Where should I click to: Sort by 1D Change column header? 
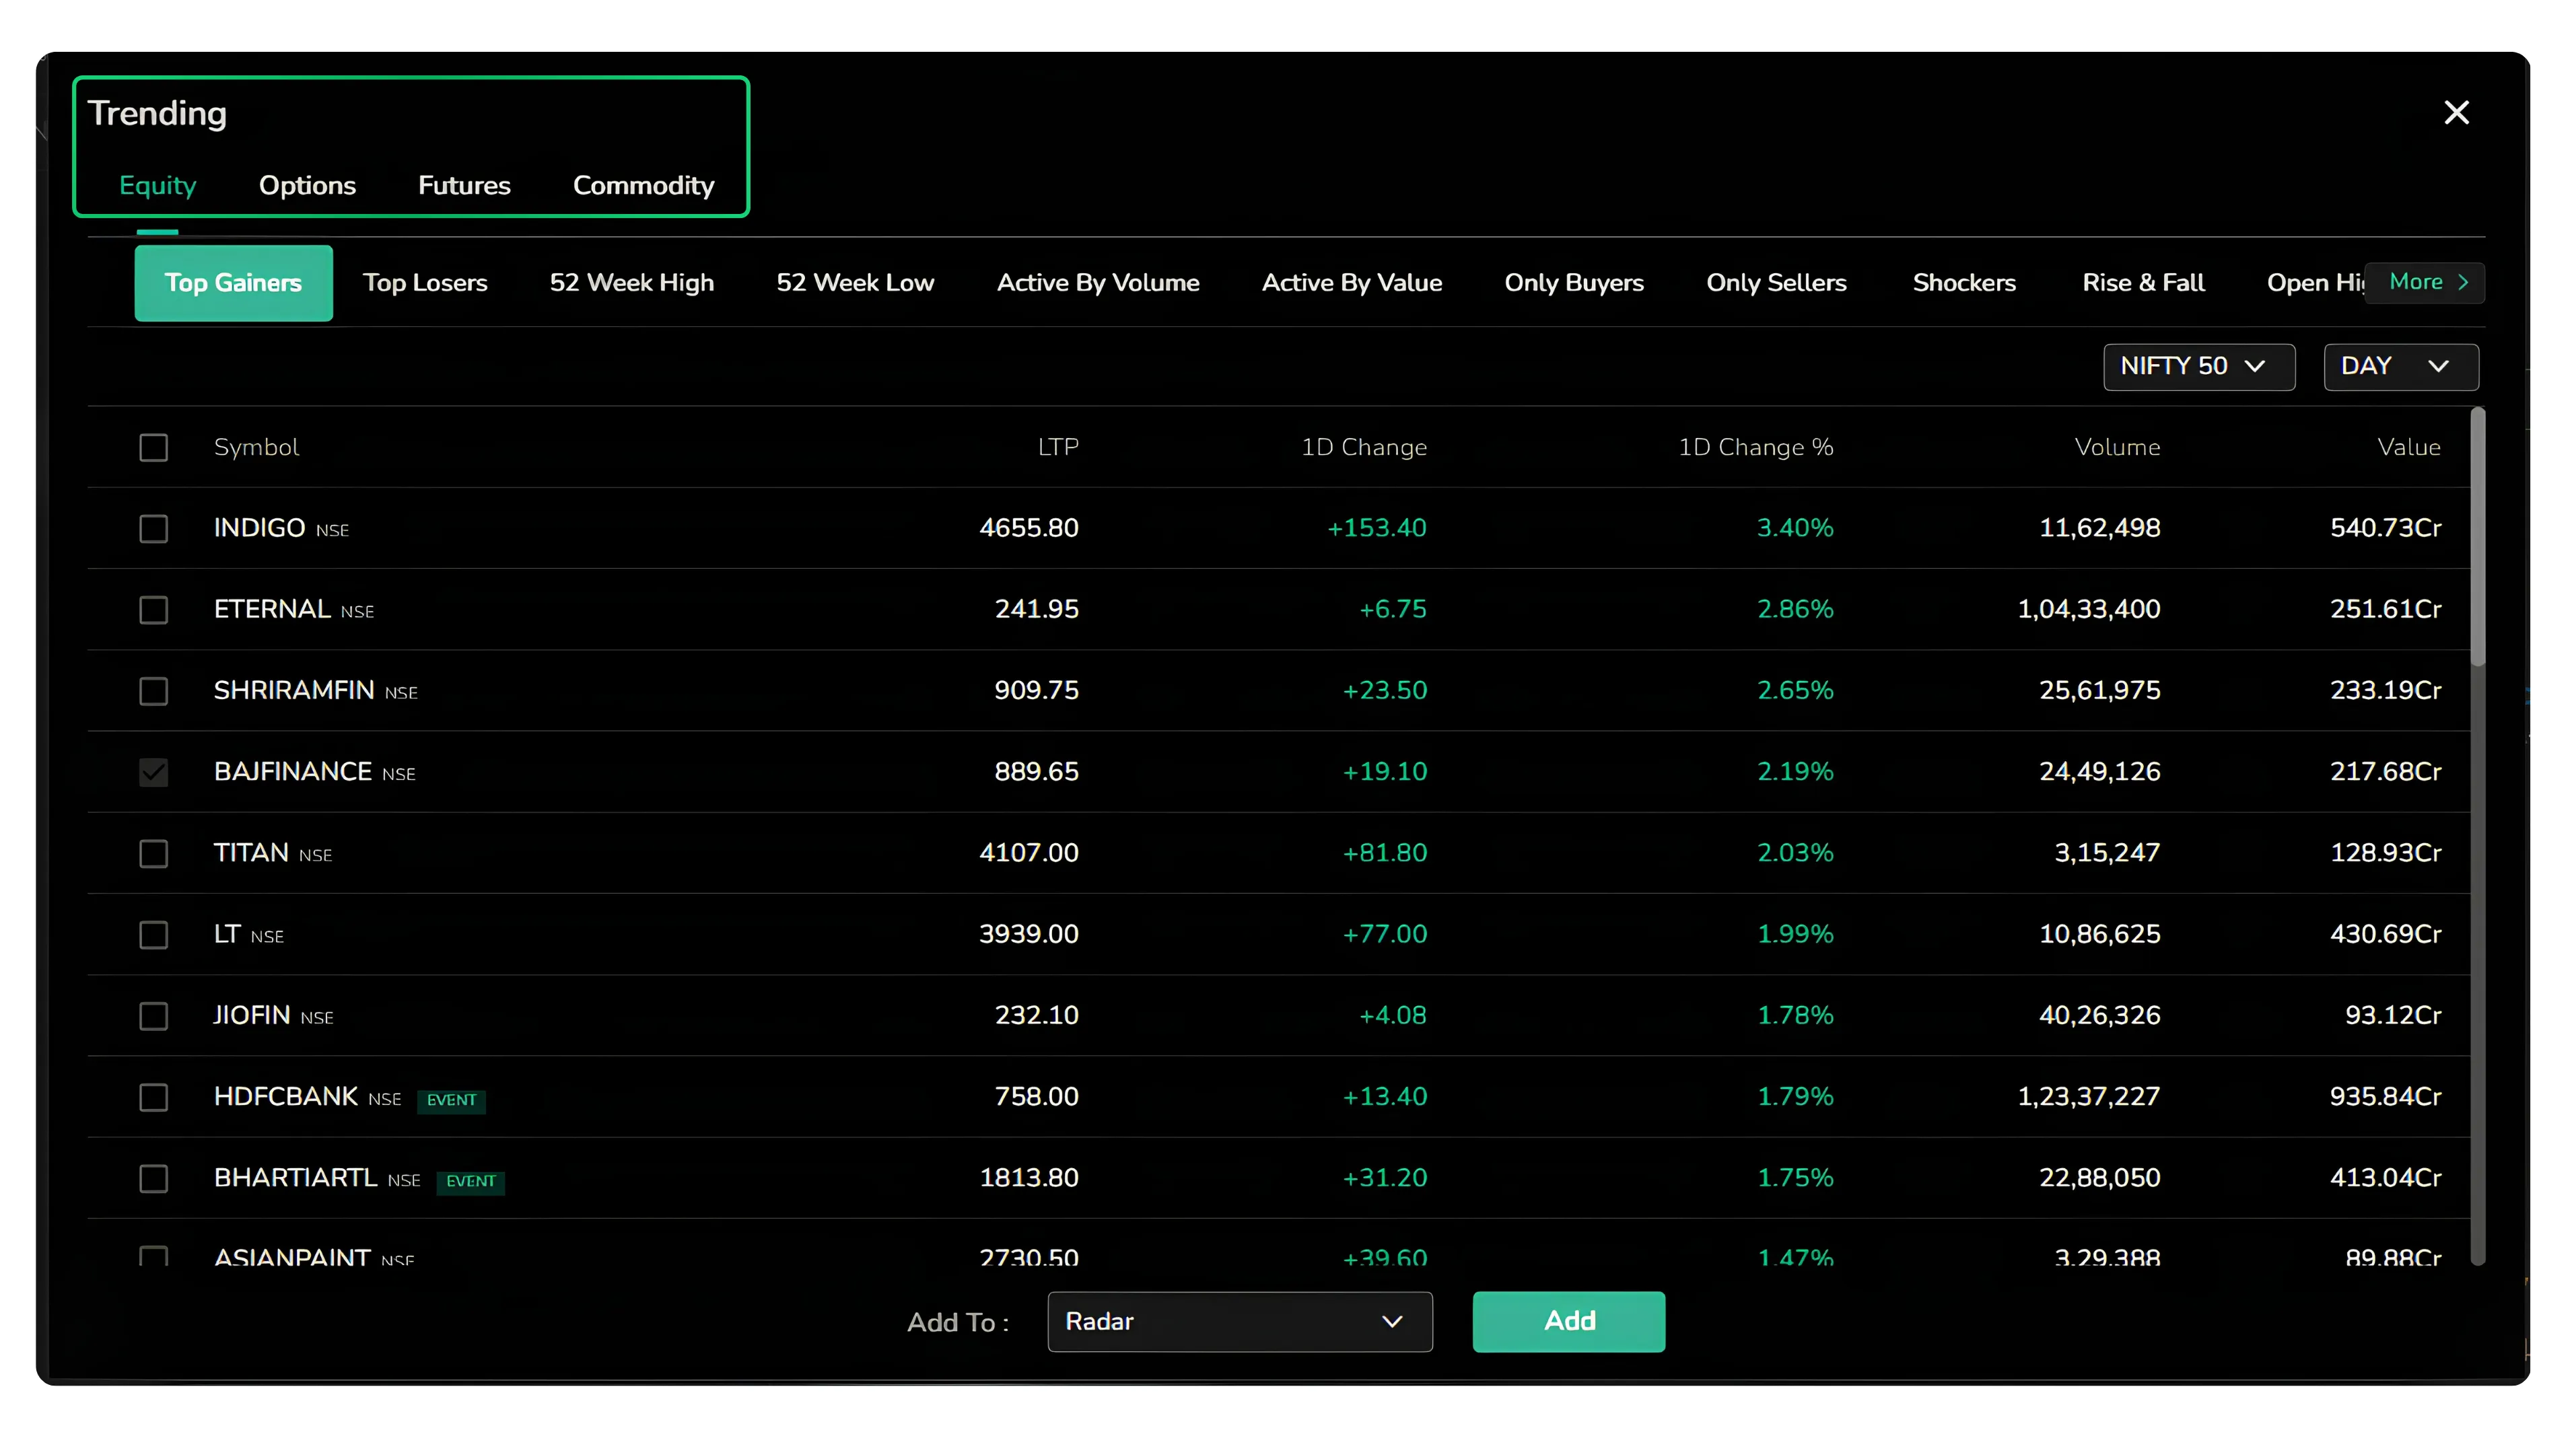point(1364,447)
